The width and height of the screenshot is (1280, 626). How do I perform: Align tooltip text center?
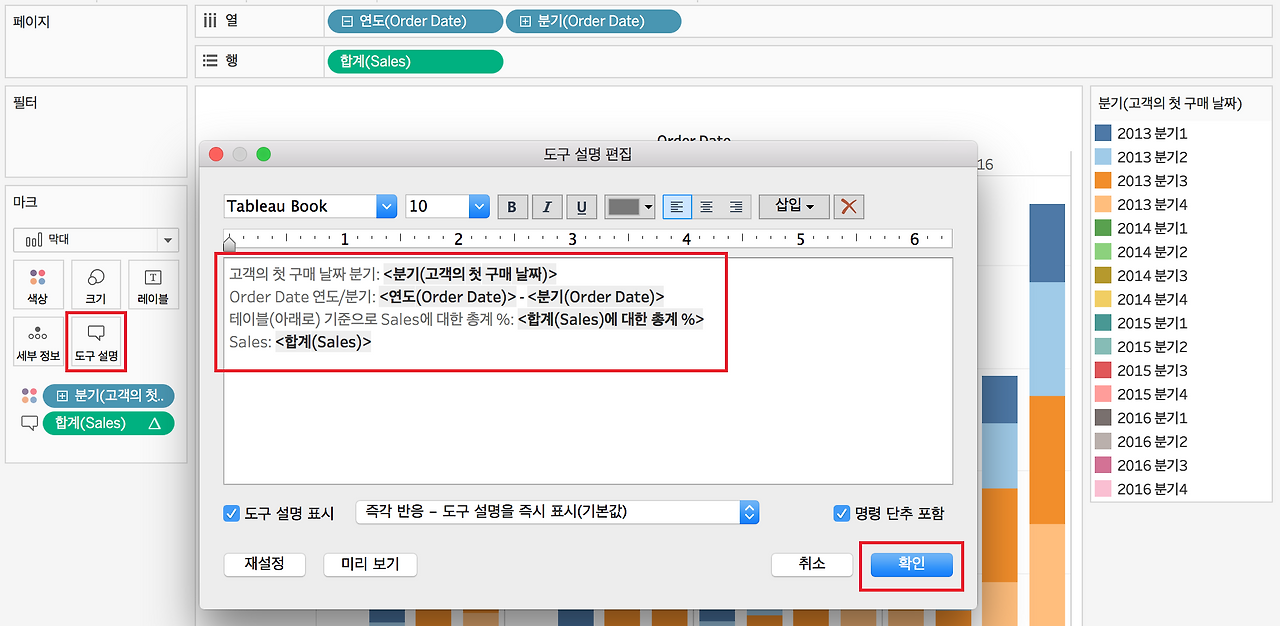pos(707,207)
